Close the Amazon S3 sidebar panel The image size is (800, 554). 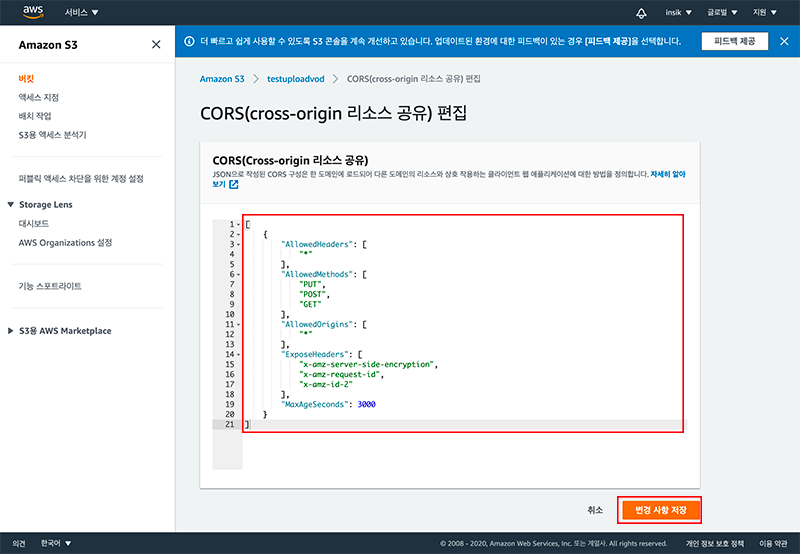tap(156, 44)
